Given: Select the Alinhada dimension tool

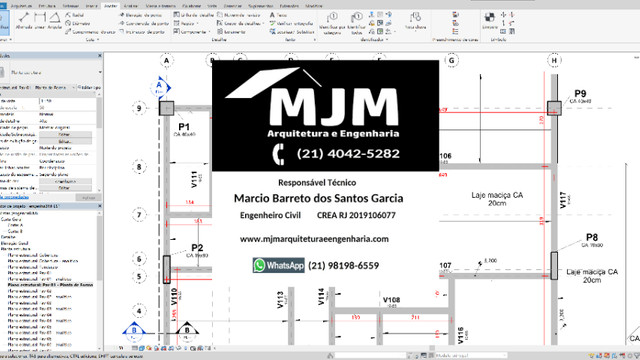Looking at the screenshot, I should [x=24, y=20].
